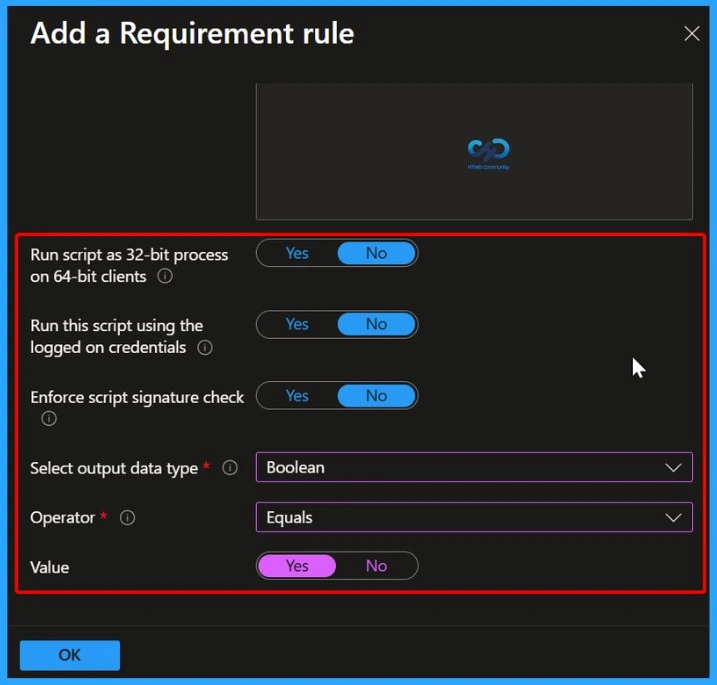The height and width of the screenshot is (685, 717).
Task: Click the 'Select output data type' label
Action: 114,468
